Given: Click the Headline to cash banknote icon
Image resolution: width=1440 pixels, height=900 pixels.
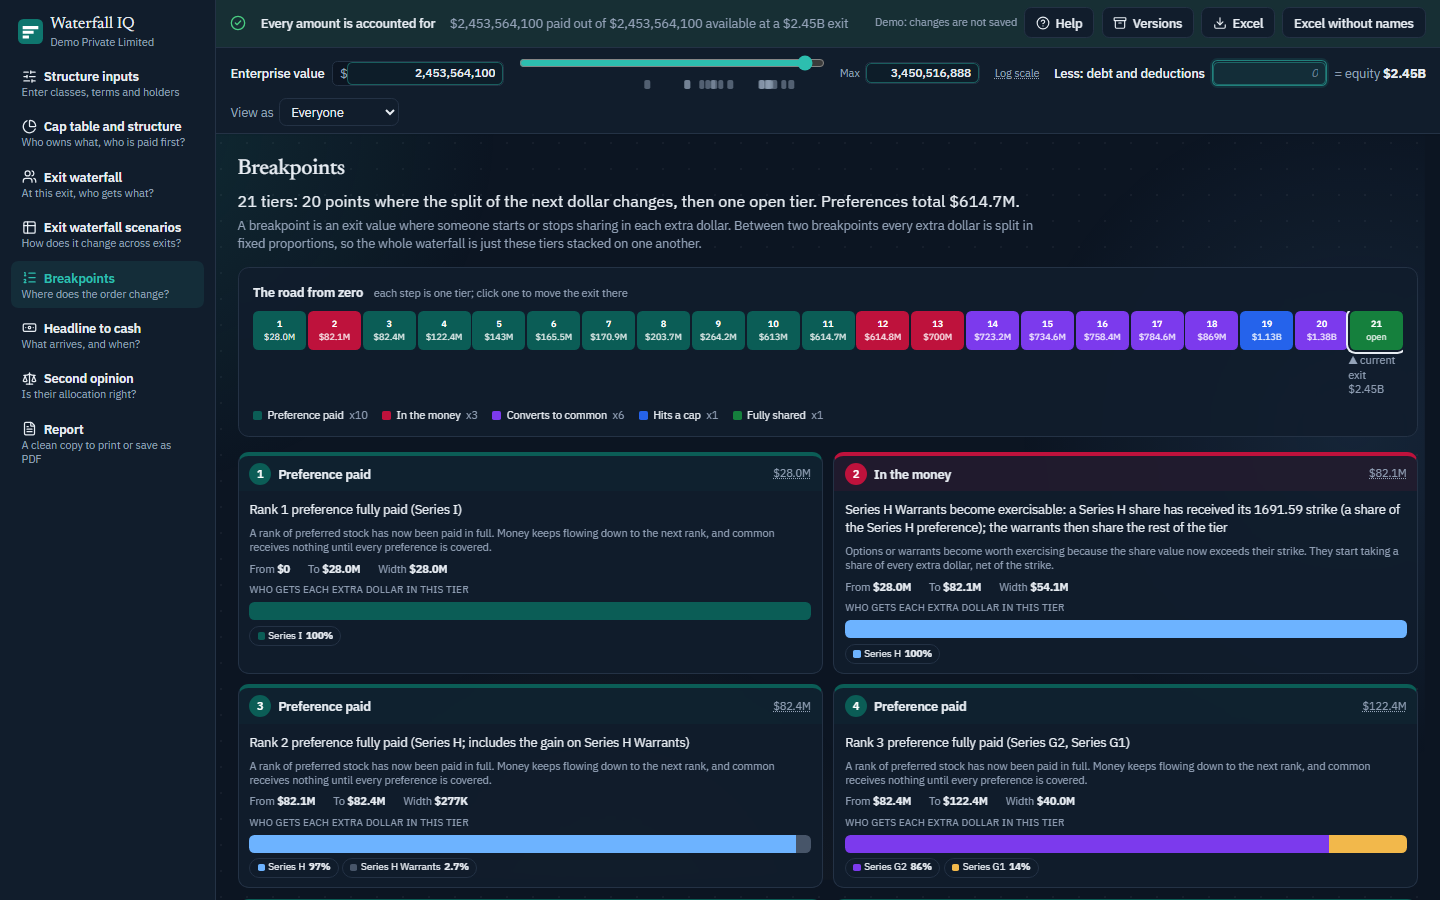Looking at the screenshot, I should [x=29, y=328].
